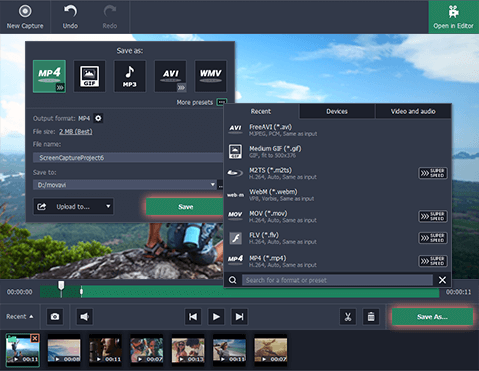Focus the Search for a format field
479x371 pixels.
[337, 280]
